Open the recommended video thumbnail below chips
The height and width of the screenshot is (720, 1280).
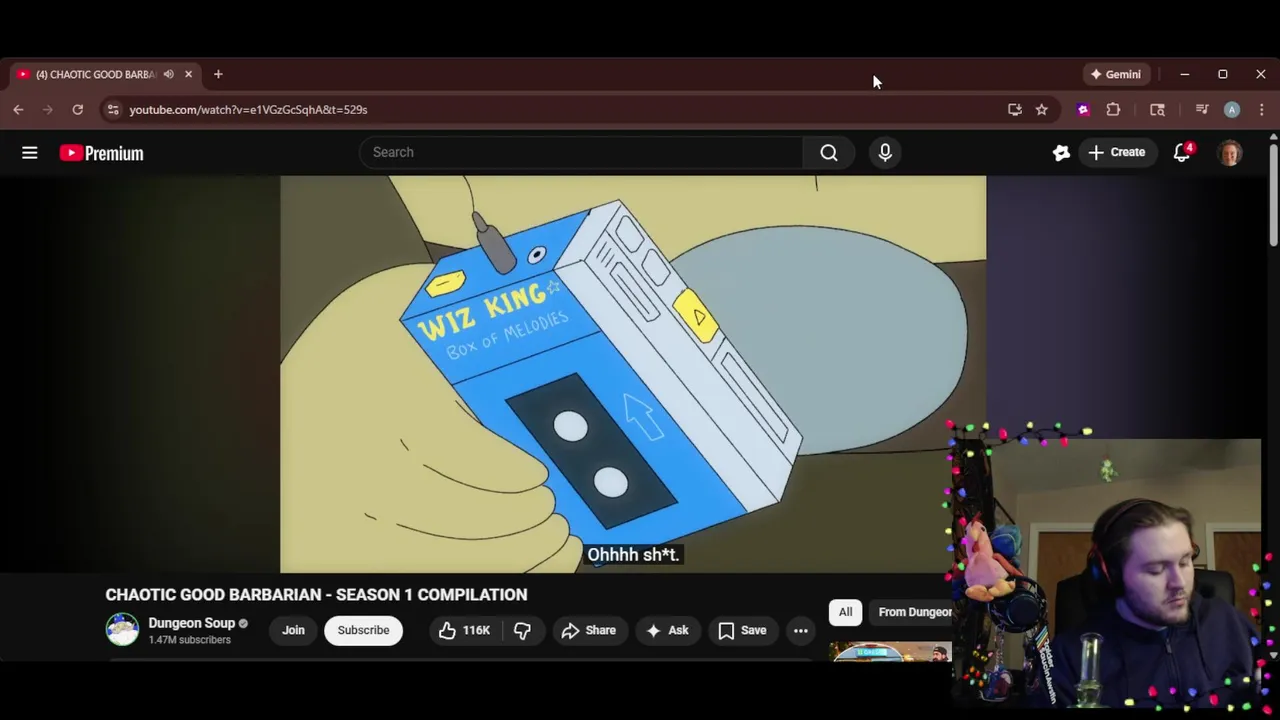[890, 652]
